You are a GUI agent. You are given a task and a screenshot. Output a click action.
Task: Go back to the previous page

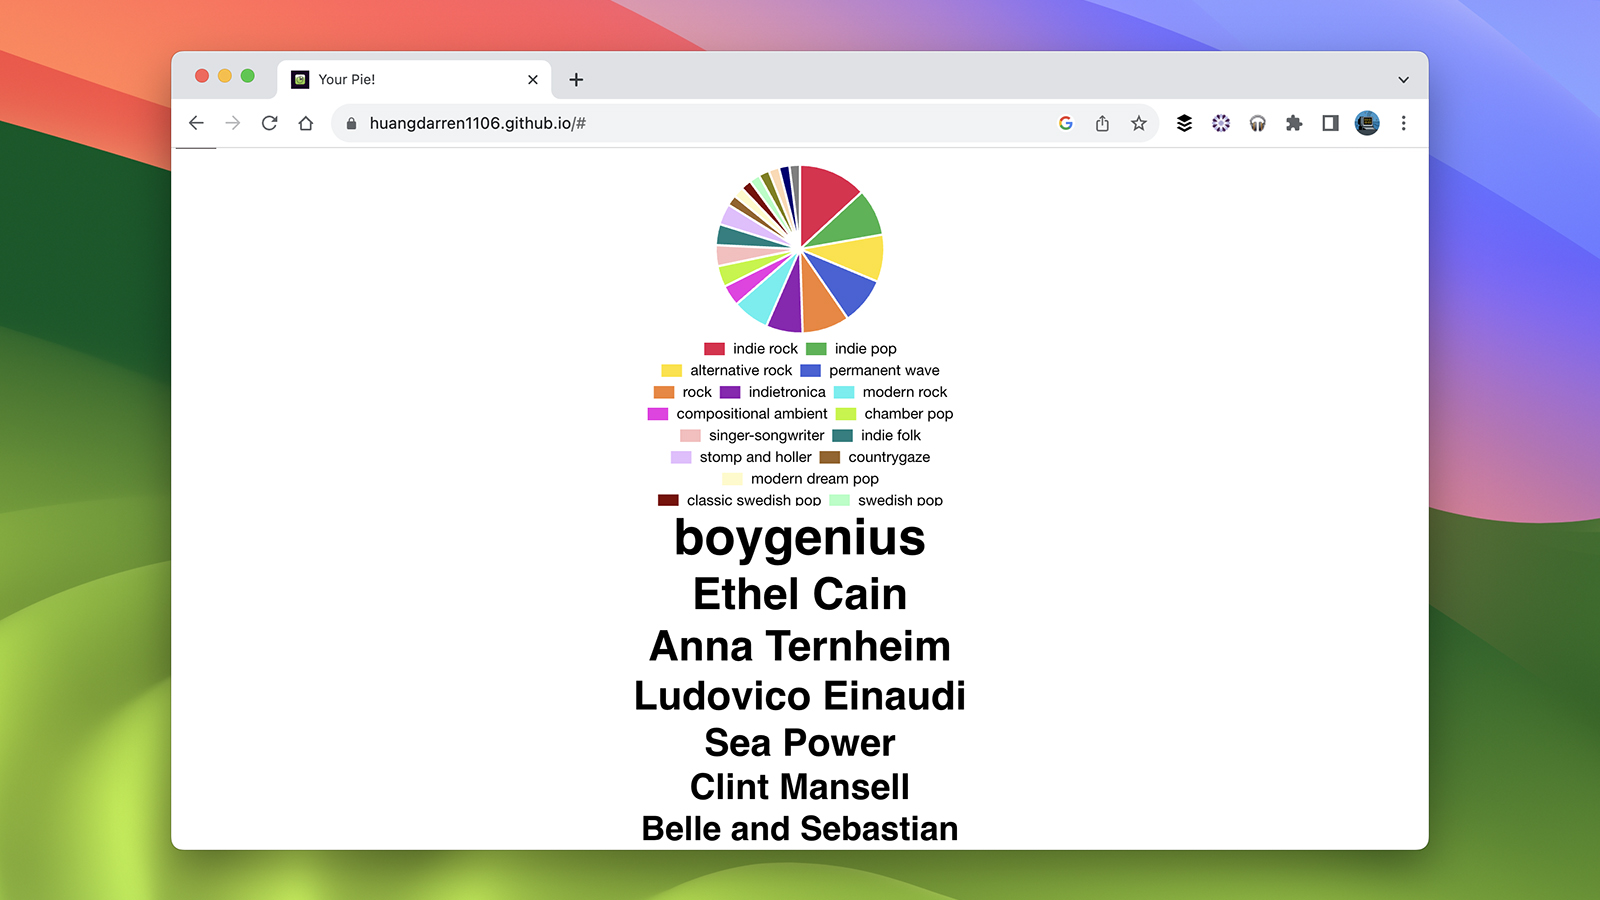click(x=196, y=123)
